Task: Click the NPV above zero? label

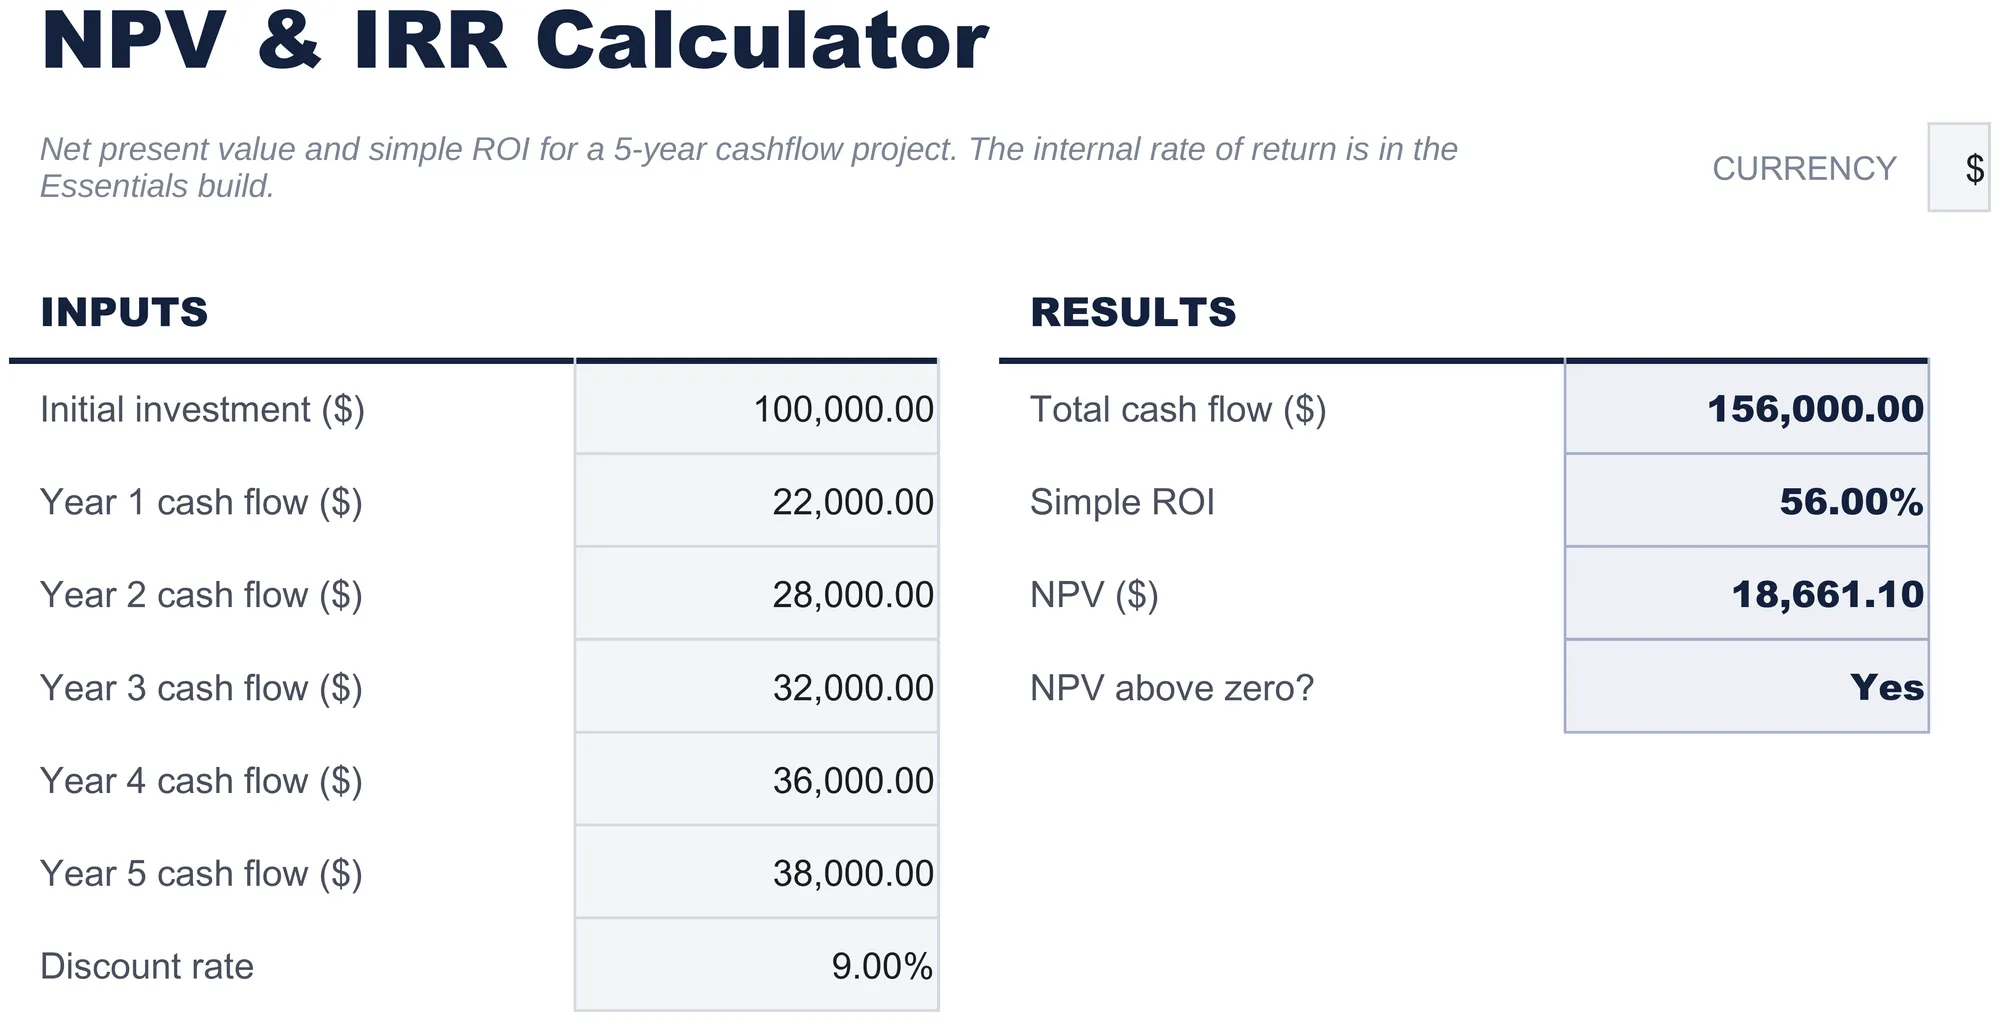Action: tap(1172, 688)
